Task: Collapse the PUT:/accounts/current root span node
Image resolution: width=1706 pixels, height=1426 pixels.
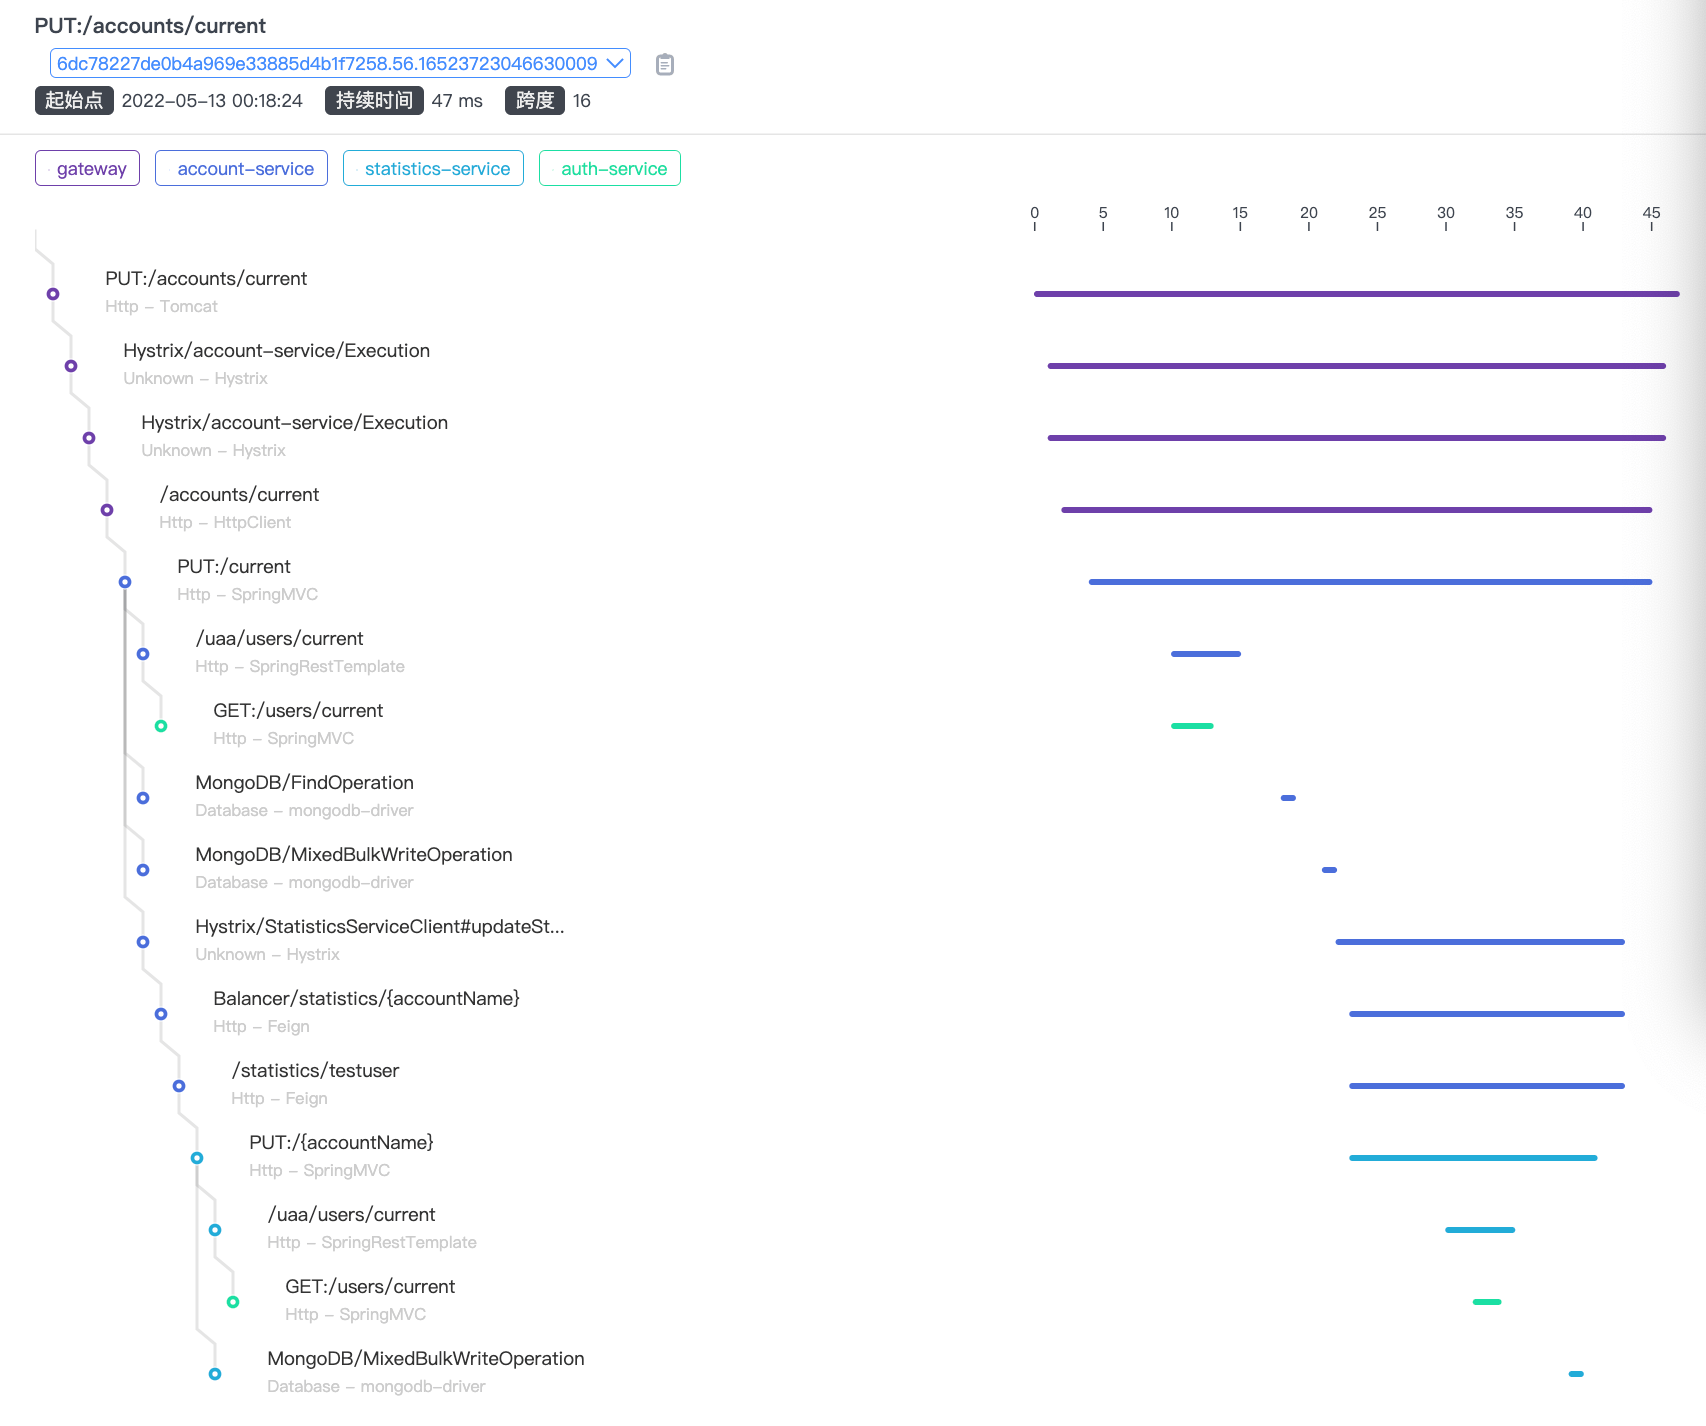Action: point(53,294)
